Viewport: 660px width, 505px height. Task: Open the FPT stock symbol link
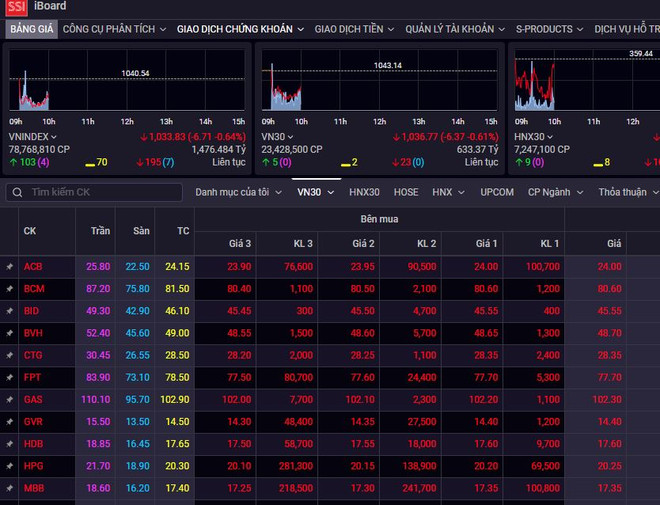pyautogui.click(x=33, y=377)
